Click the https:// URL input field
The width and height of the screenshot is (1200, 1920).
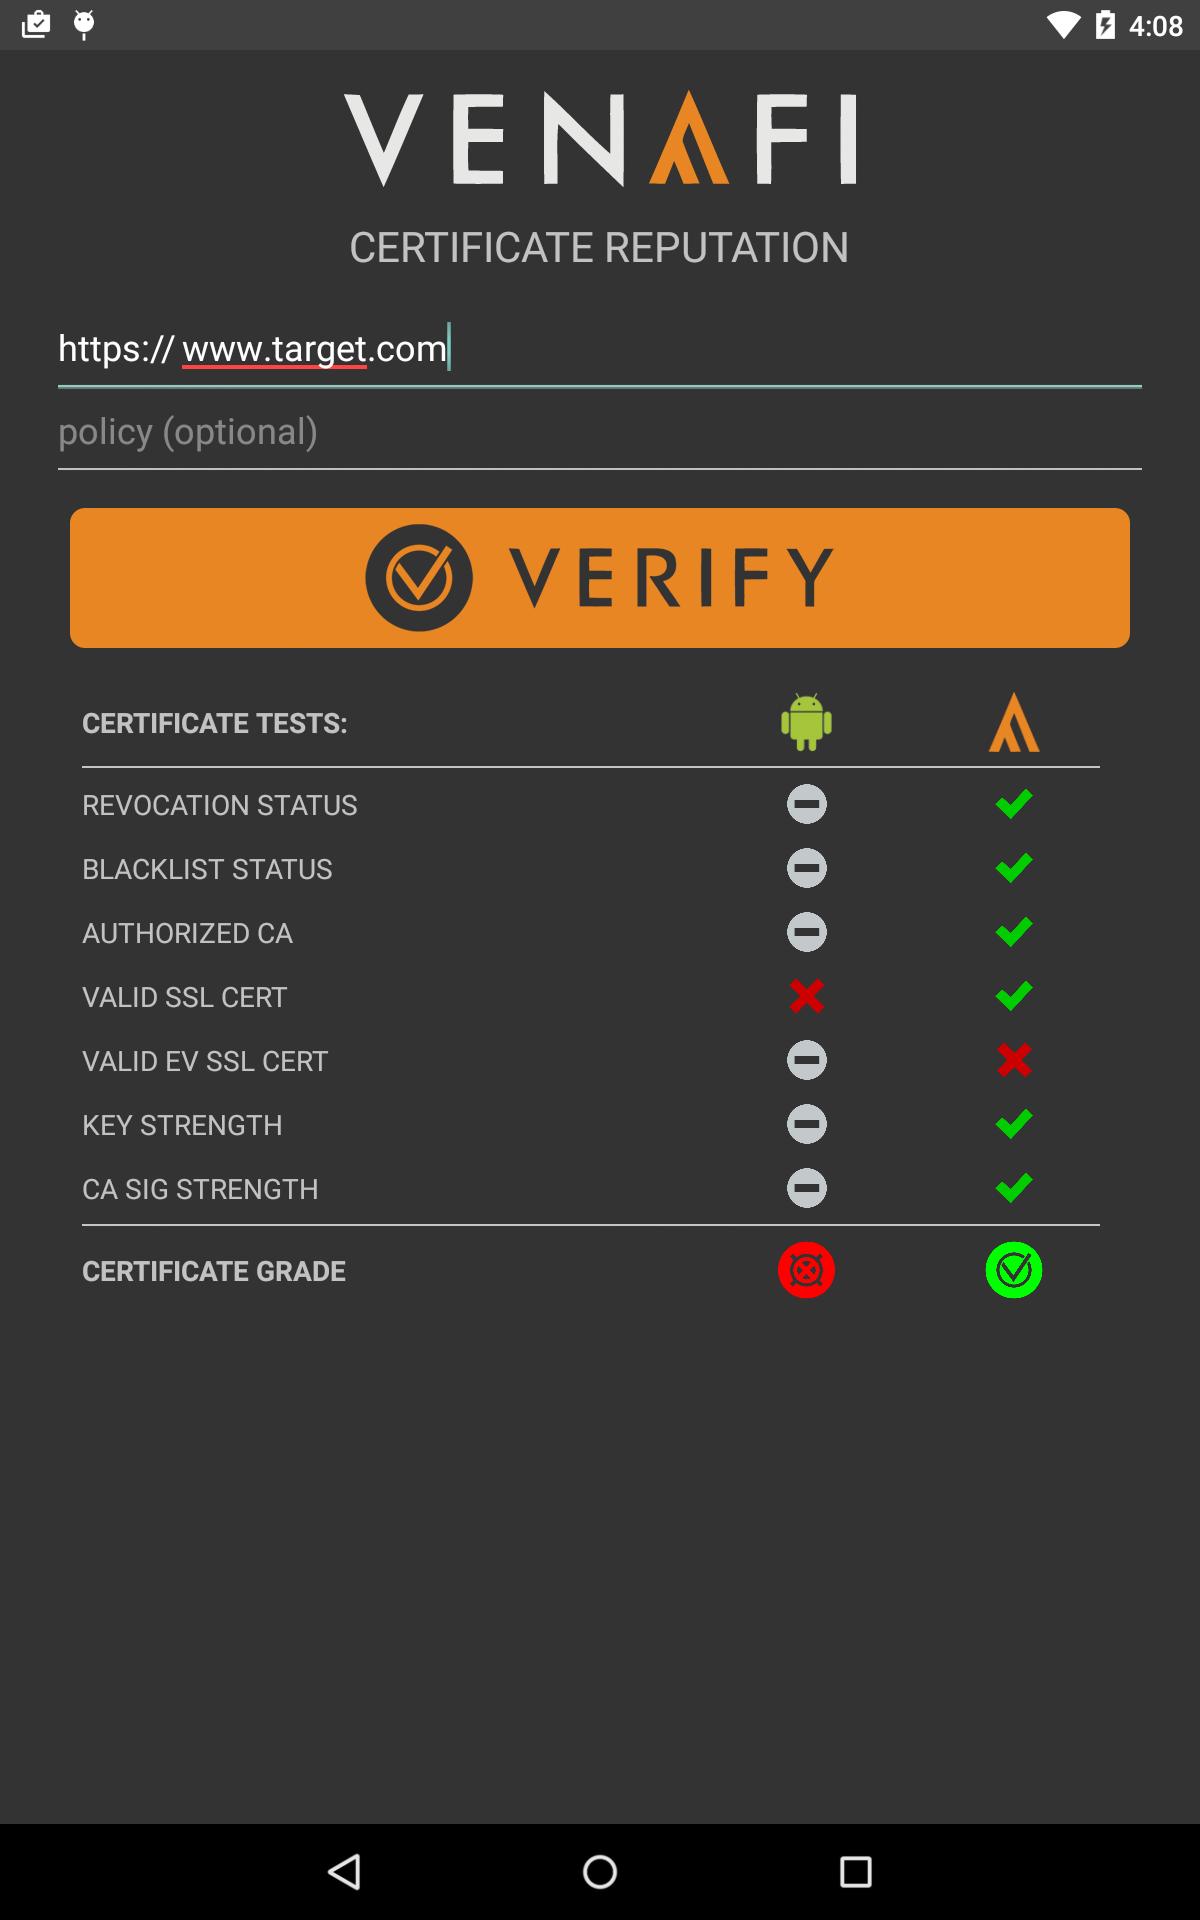point(600,350)
